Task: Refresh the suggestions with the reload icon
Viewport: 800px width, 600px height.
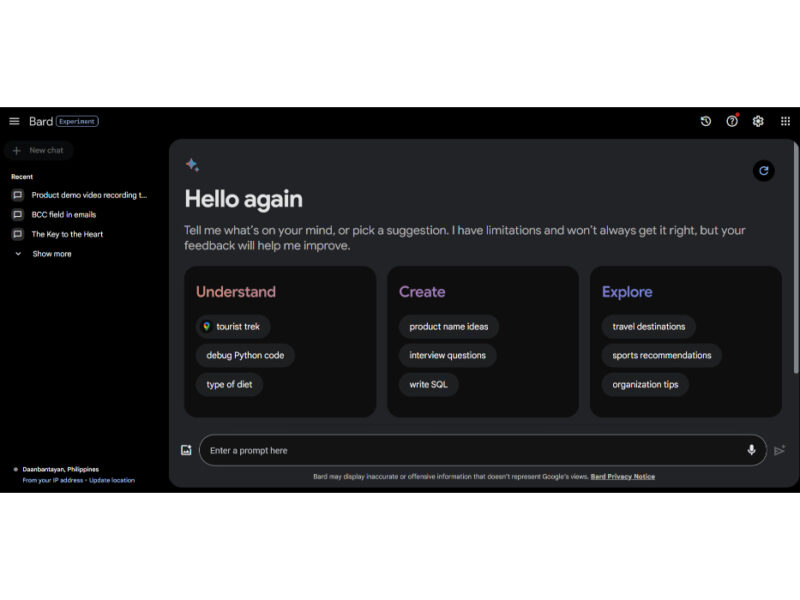Action: (x=763, y=171)
